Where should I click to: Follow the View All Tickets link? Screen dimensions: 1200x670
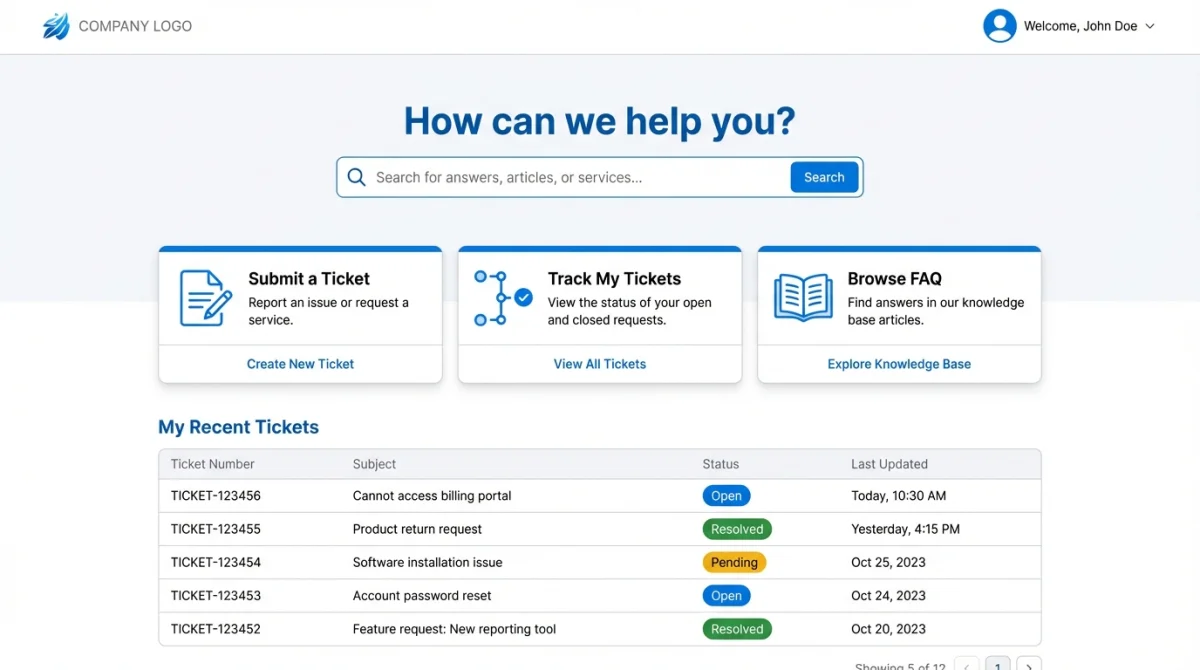point(599,364)
